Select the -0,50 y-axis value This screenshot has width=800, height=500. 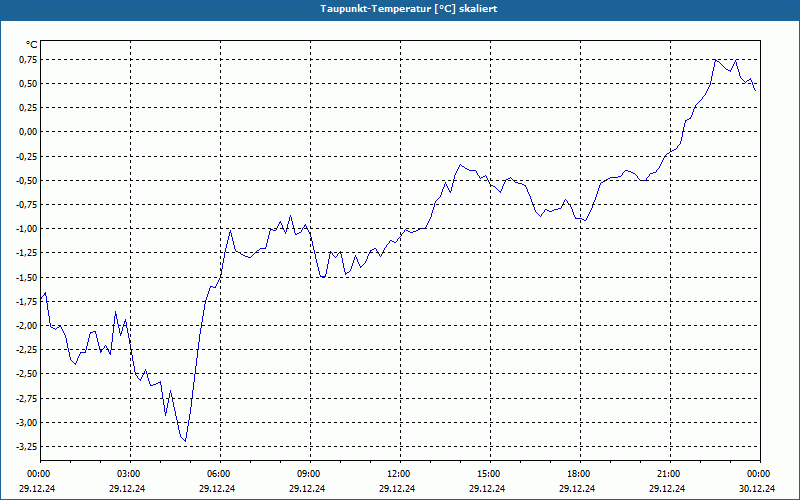pyautogui.click(x=27, y=181)
